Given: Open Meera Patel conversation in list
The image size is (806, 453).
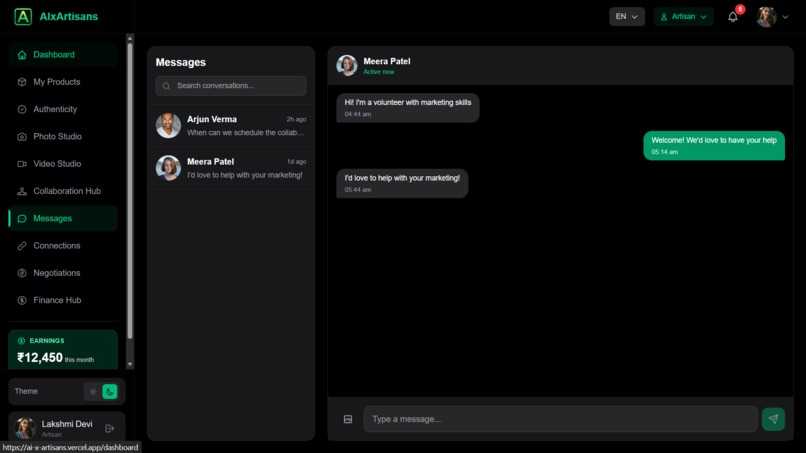Looking at the screenshot, I should [x=231, y=168].
